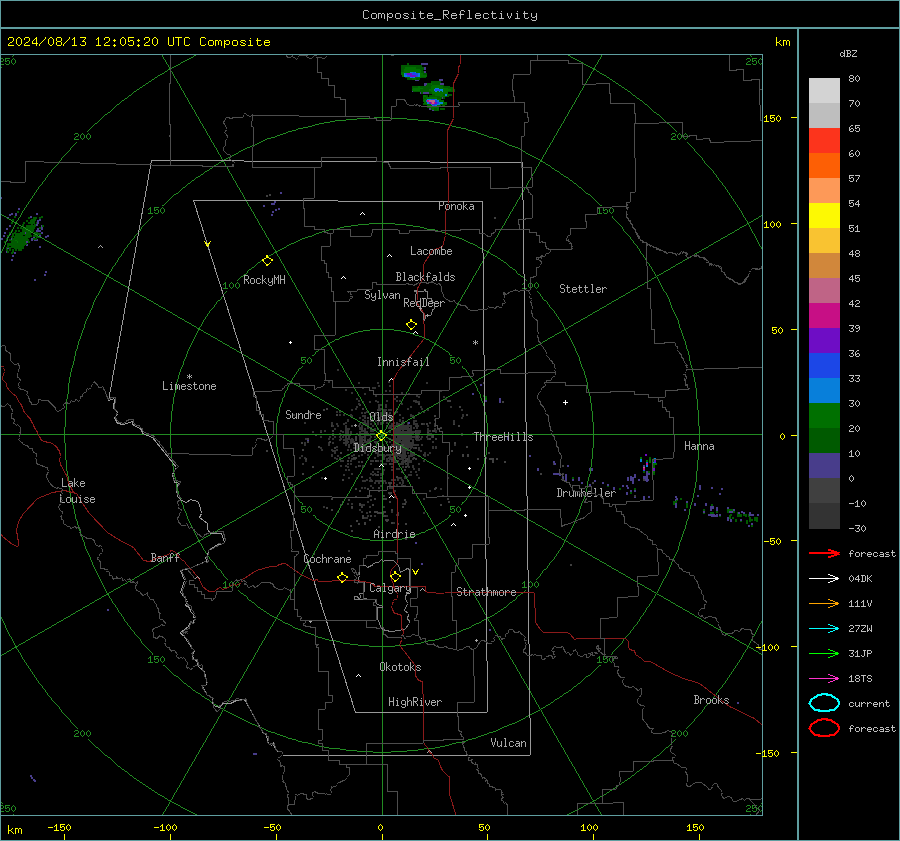Click the RedDeer city label
This screenshot has width=900, height=841.
[x=424, y=303]
